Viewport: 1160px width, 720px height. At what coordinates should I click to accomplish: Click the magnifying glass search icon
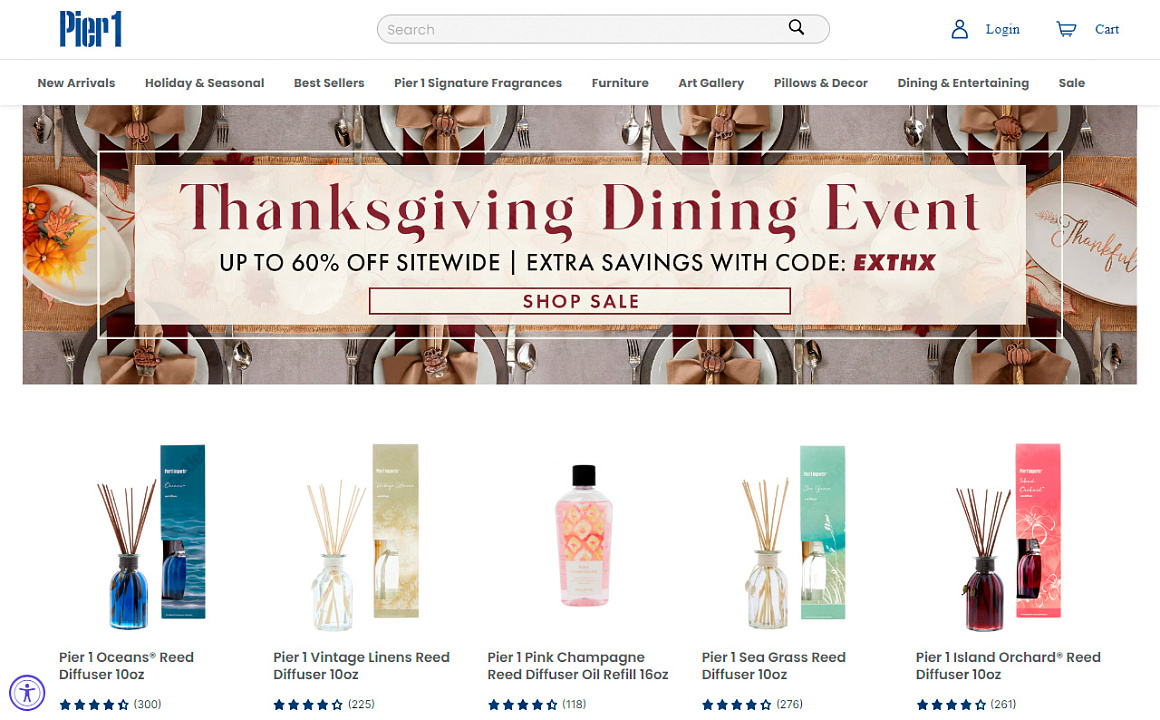coord(796,27)
